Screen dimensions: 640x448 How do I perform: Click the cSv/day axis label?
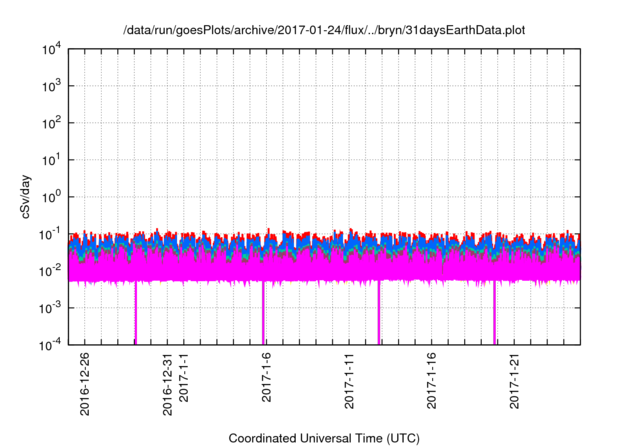(x=26, y=197)
